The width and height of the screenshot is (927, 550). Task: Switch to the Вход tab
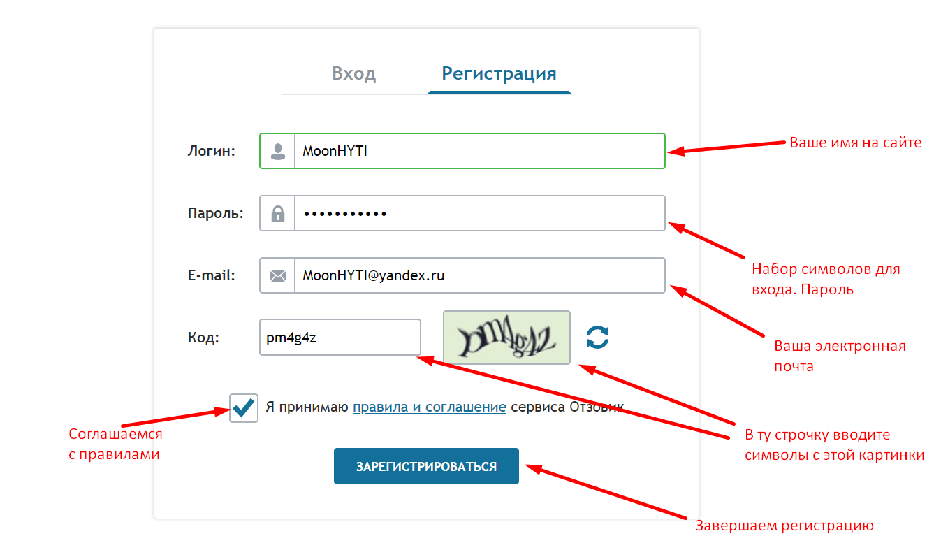[353, 74]
